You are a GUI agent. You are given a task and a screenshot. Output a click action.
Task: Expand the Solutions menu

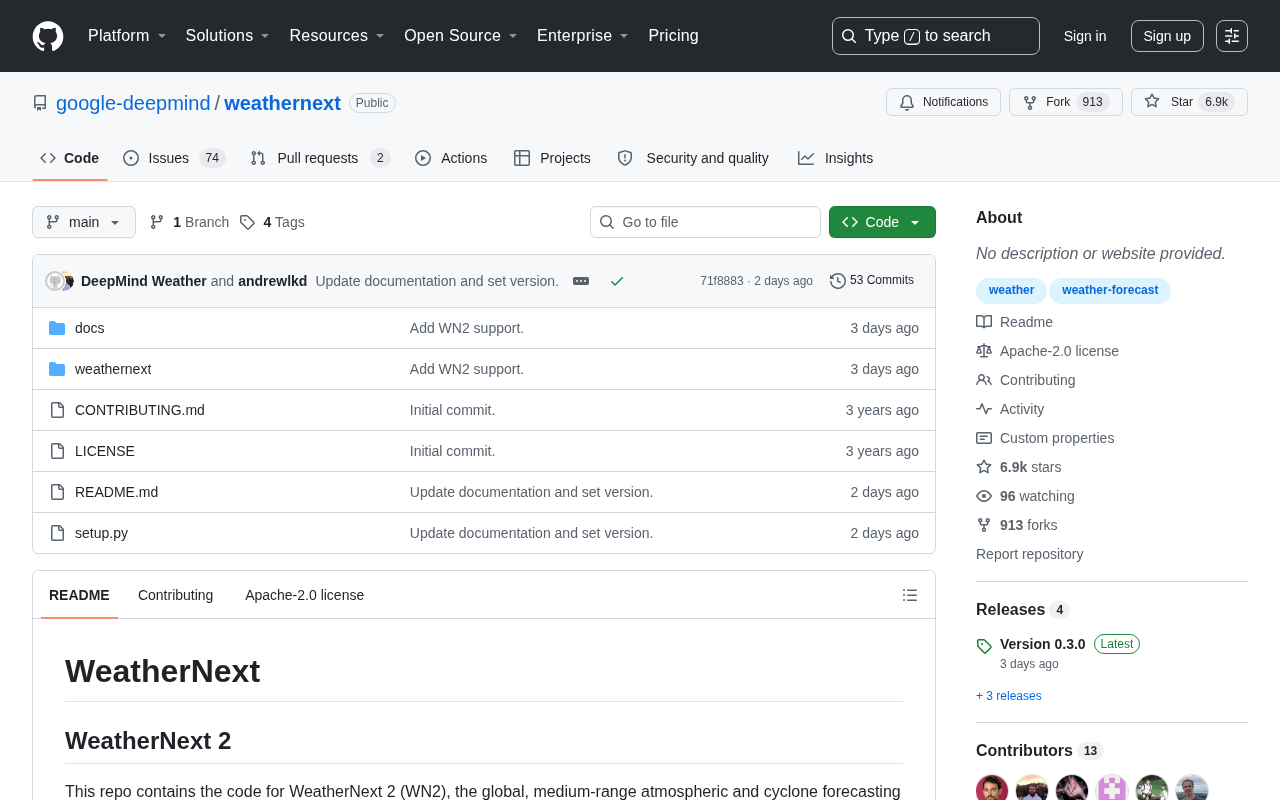[x=228, y=36]
